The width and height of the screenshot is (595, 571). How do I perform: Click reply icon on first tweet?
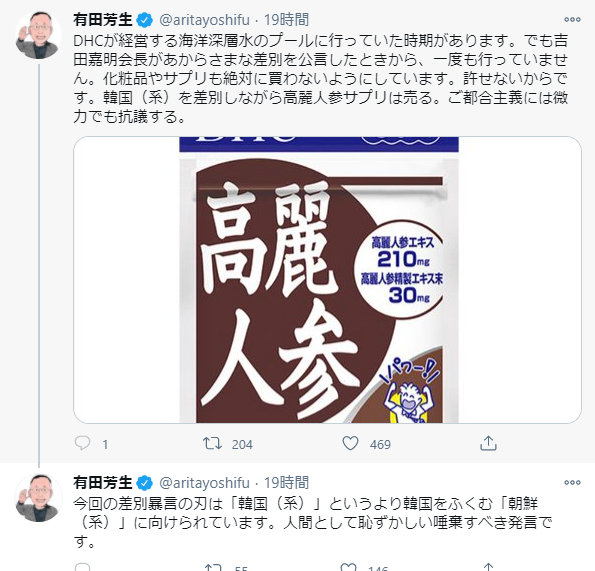[x=82, y=443]
